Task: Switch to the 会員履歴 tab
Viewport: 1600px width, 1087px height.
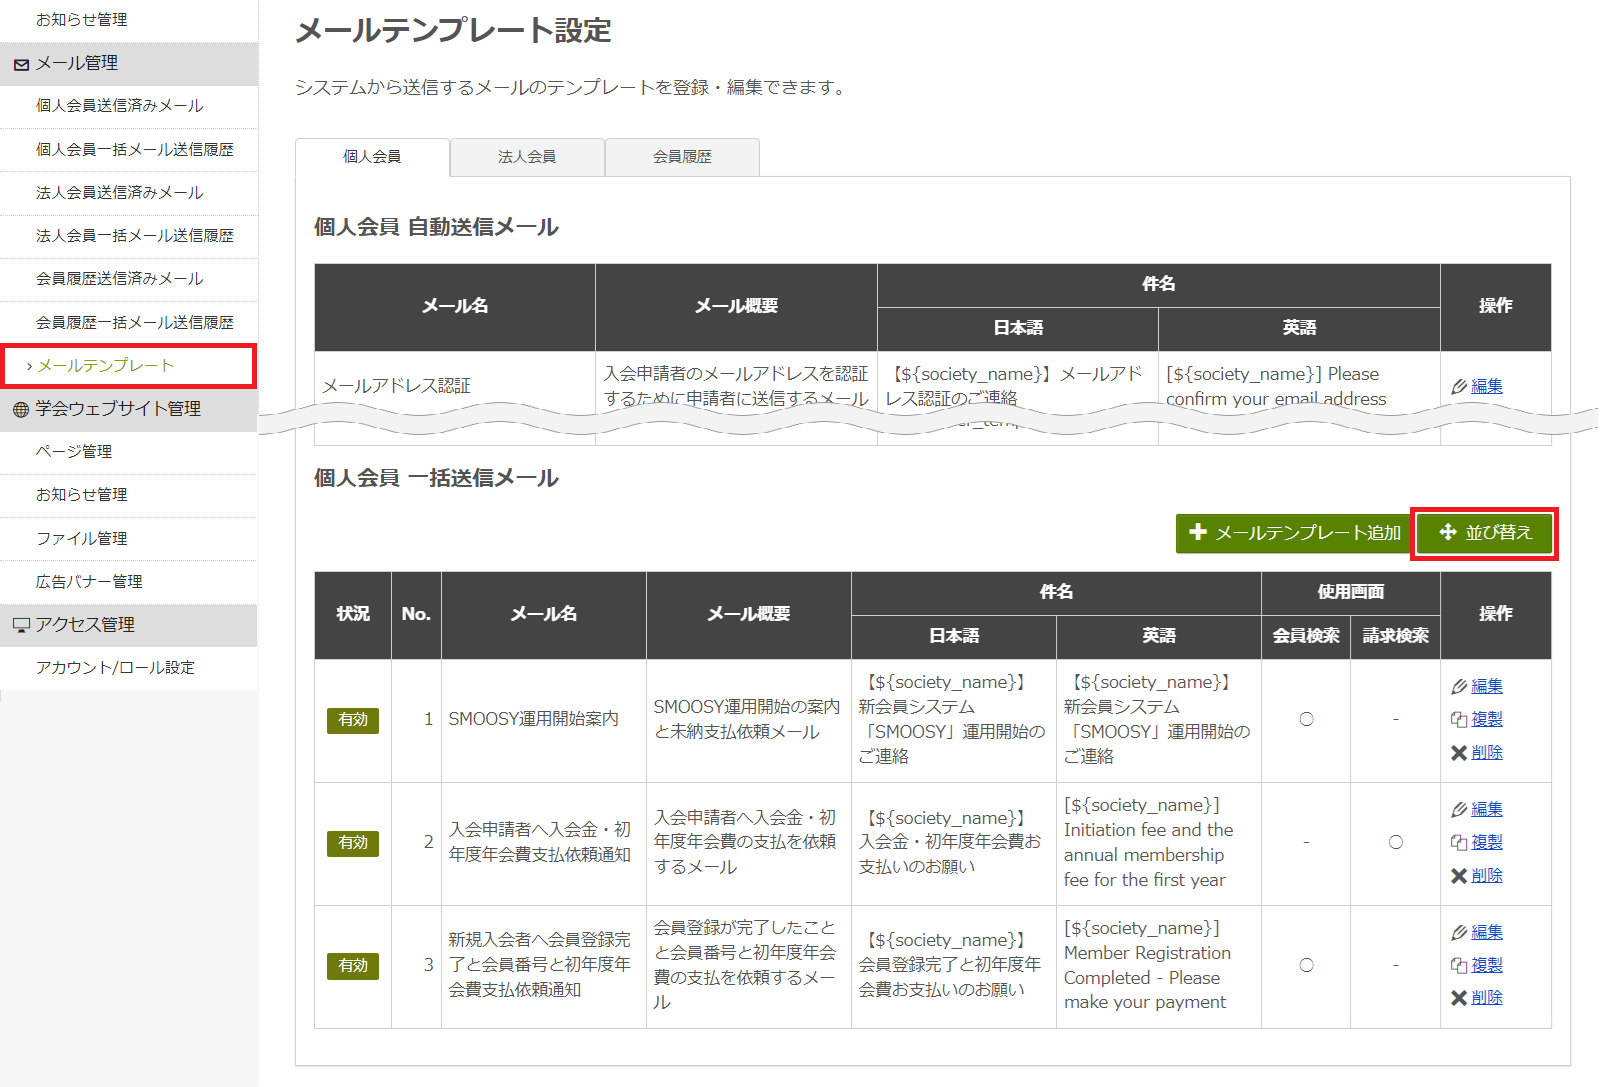Action: pyautogui.click(x=682, y=157)
